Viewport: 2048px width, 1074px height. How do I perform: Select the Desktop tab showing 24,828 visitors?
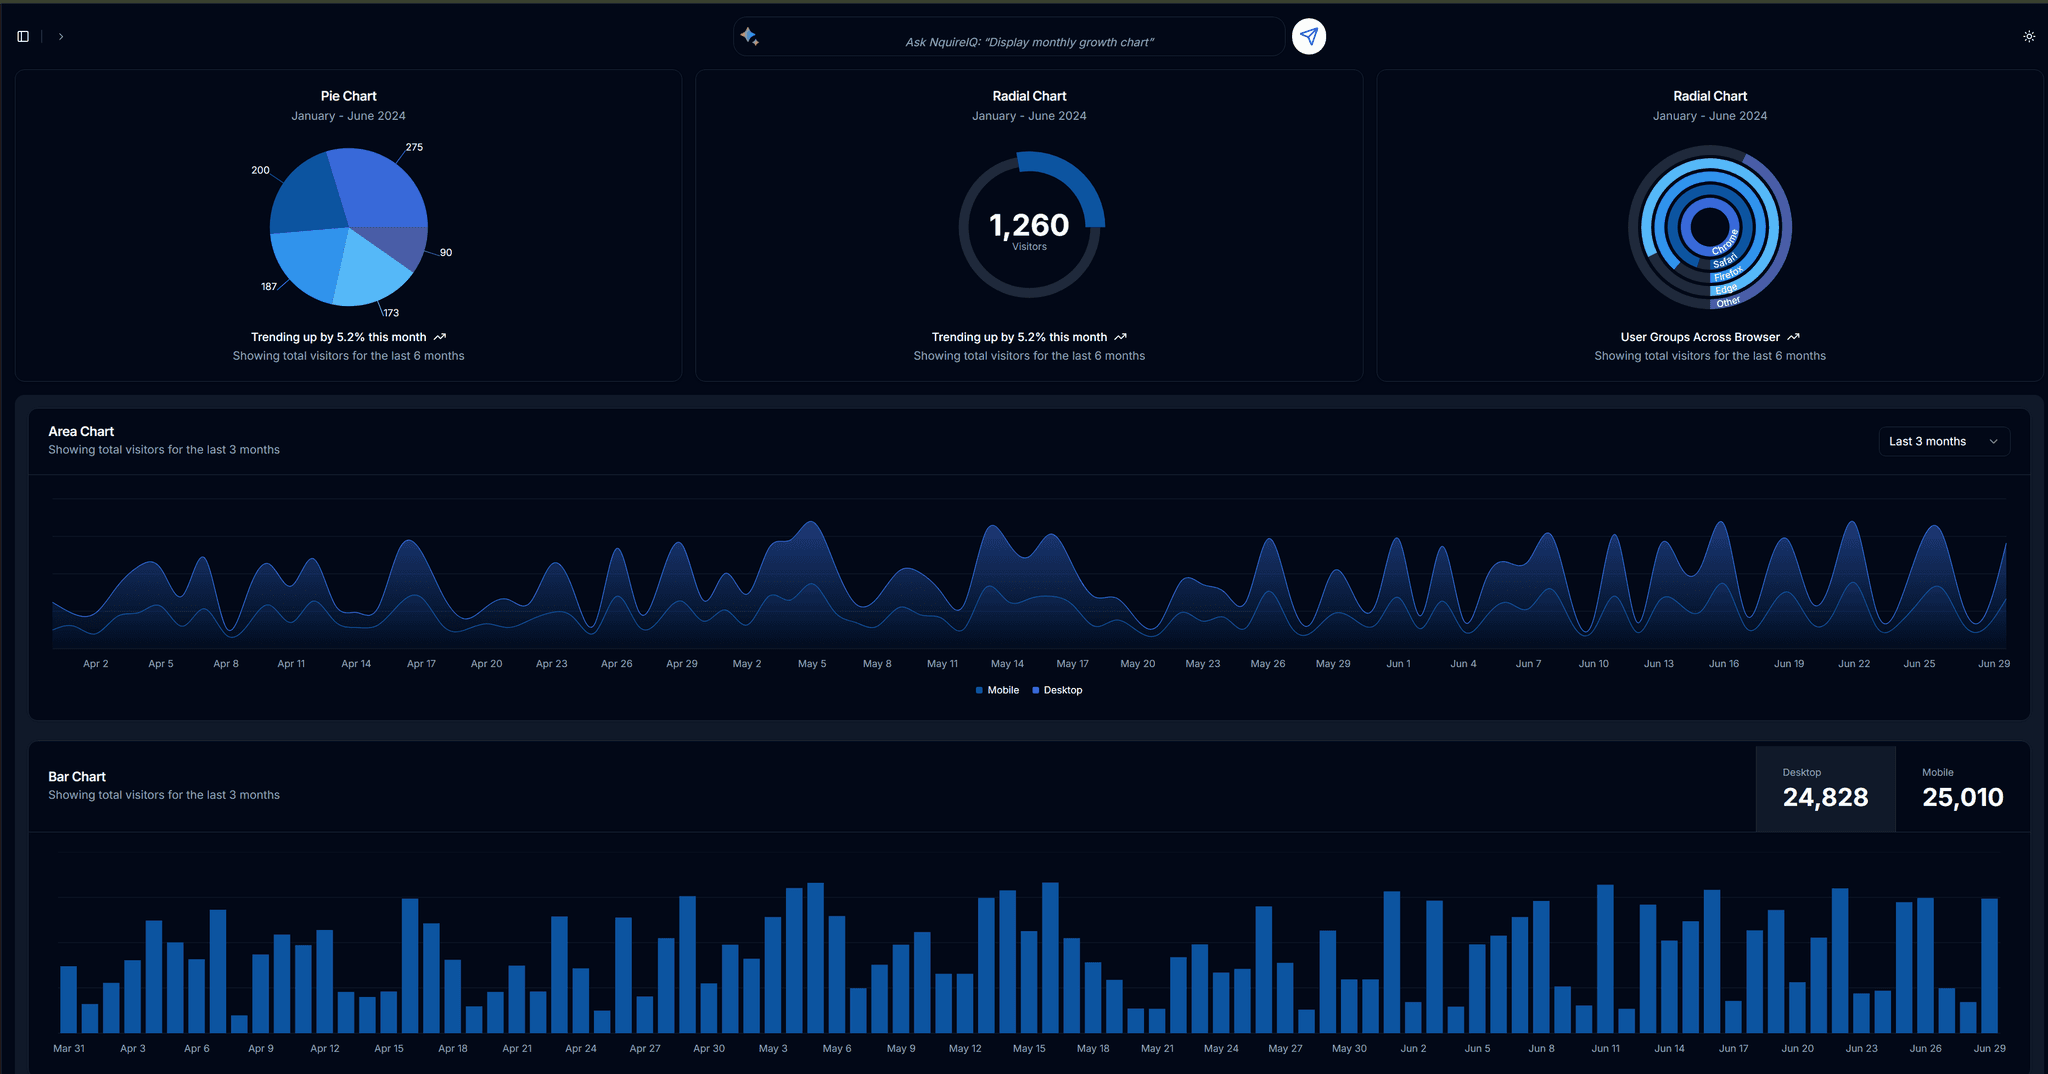[1825, 789]
